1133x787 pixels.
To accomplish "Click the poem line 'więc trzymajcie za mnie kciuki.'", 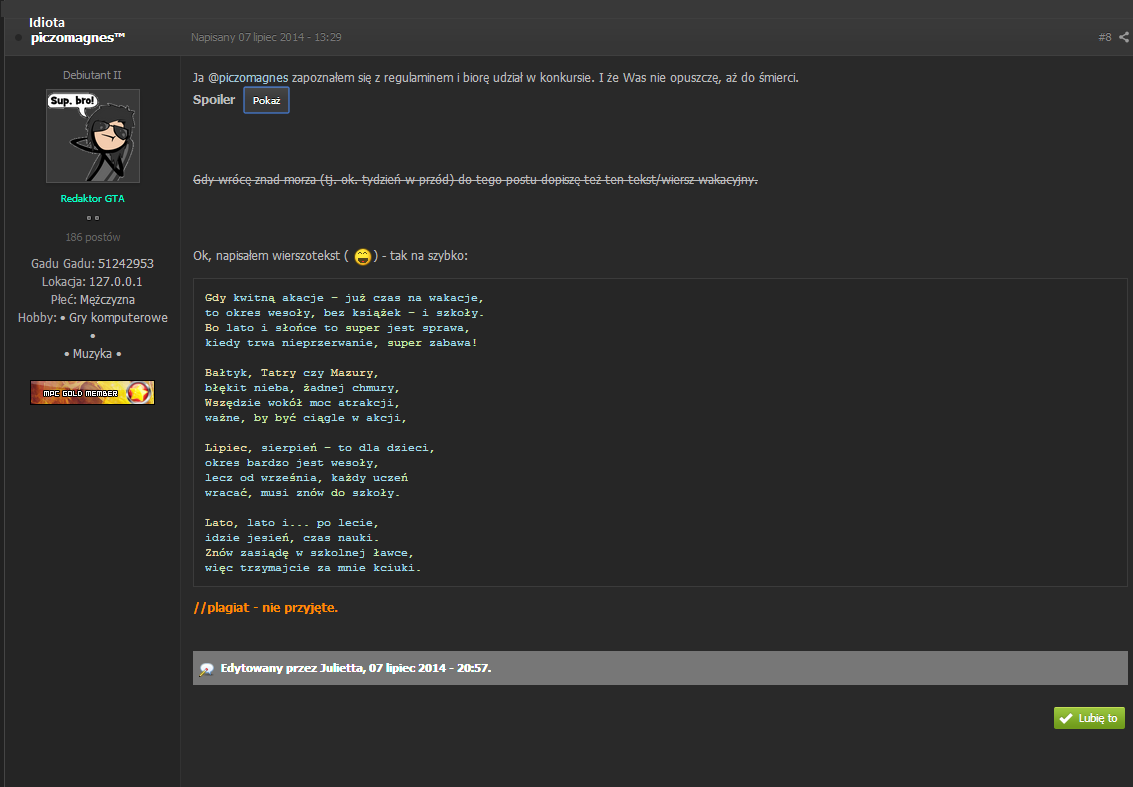I will point(313,568).
